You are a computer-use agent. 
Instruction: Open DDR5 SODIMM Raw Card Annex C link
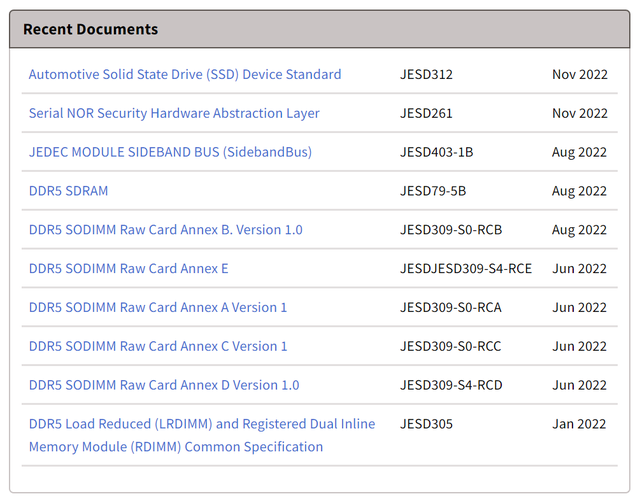click(158, 346)
